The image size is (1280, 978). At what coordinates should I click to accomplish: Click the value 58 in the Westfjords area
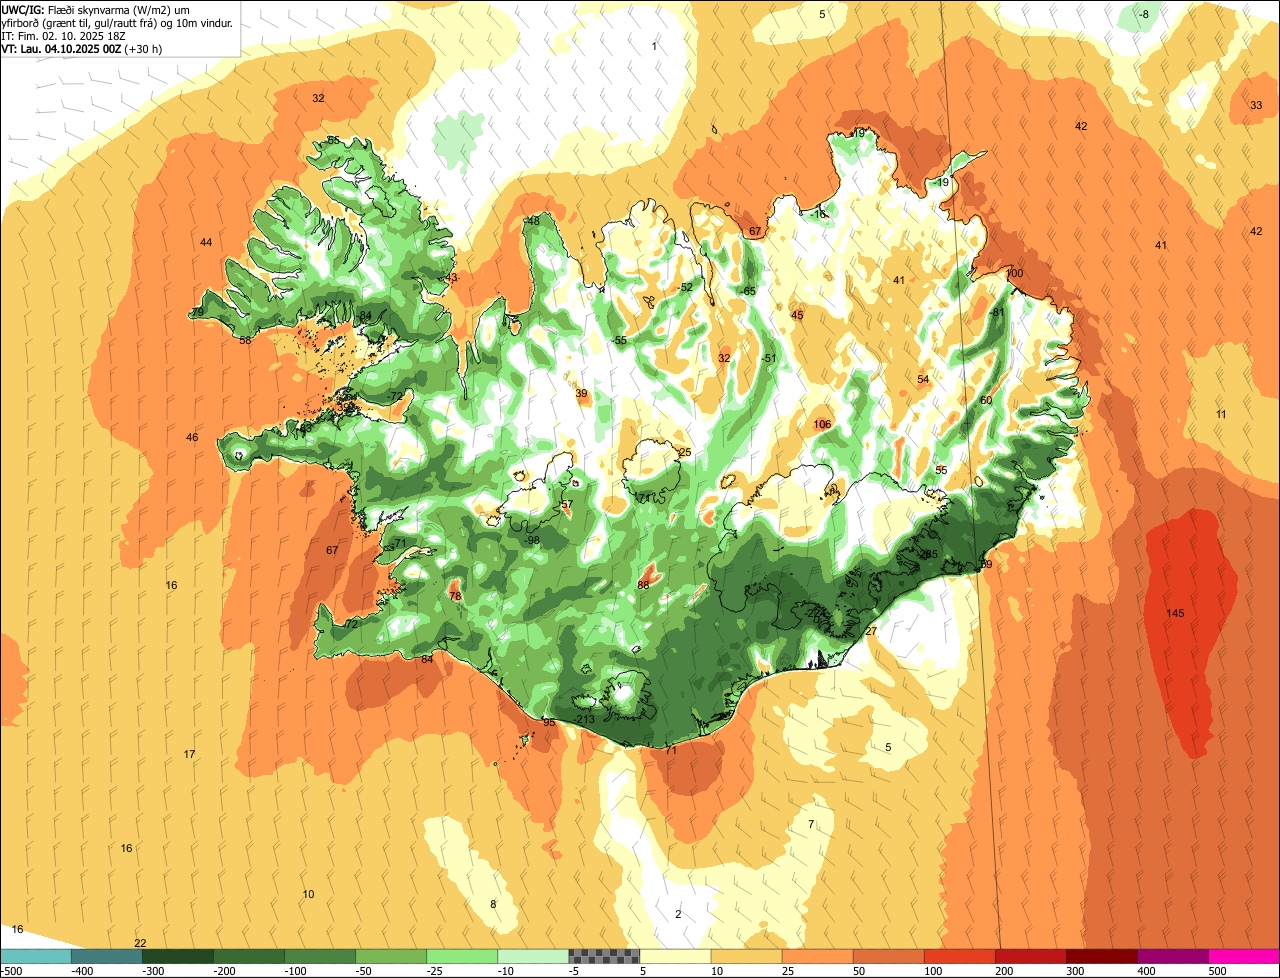[246, 340]
